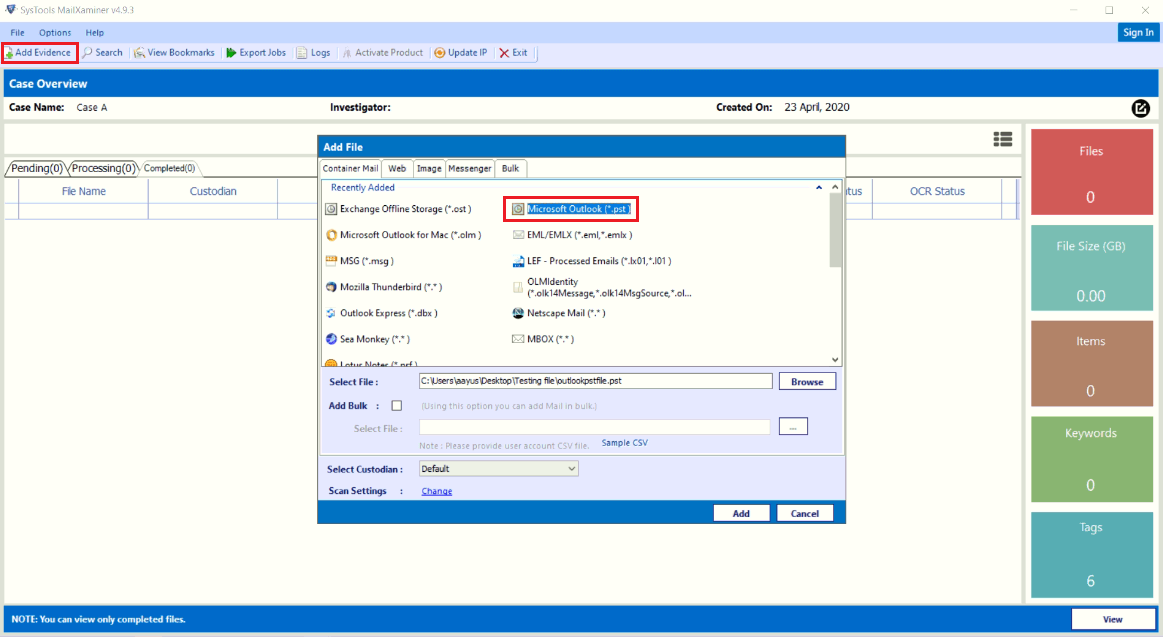
Task: Click the Add Evidence toolbar button
Action: [x=39, y=53]
